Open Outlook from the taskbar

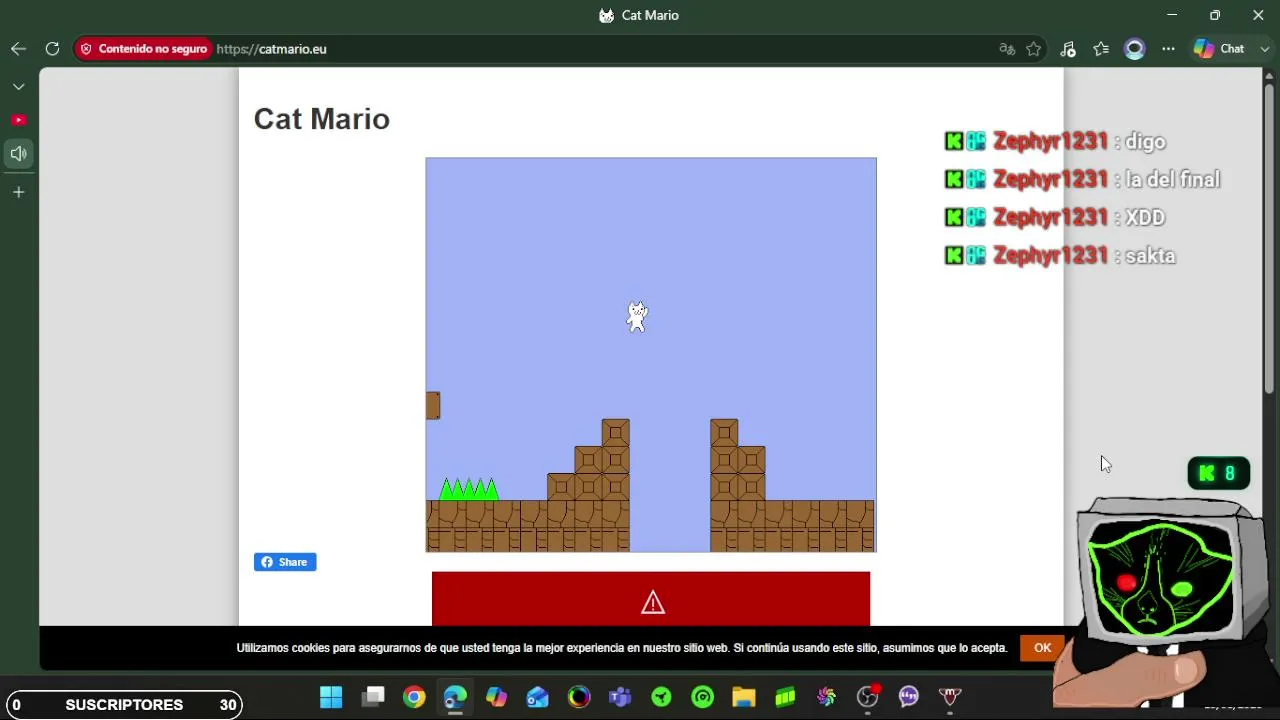click(538, 697)
